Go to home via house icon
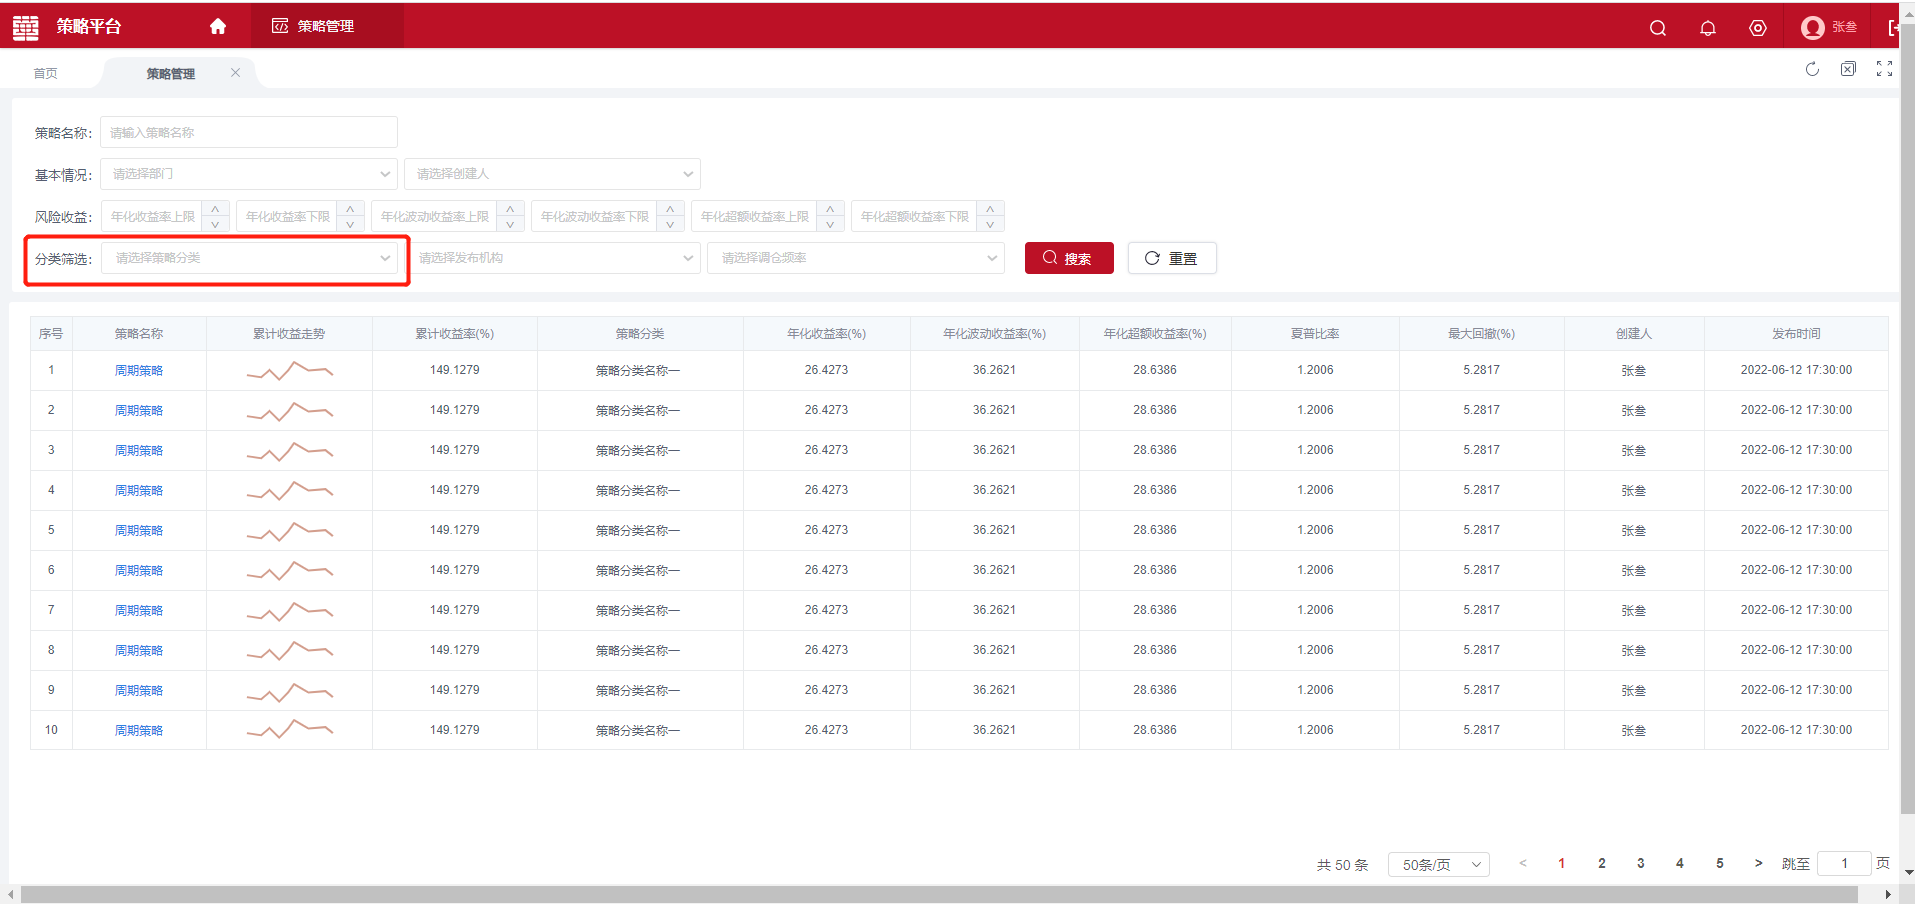 tap(218, 26)
